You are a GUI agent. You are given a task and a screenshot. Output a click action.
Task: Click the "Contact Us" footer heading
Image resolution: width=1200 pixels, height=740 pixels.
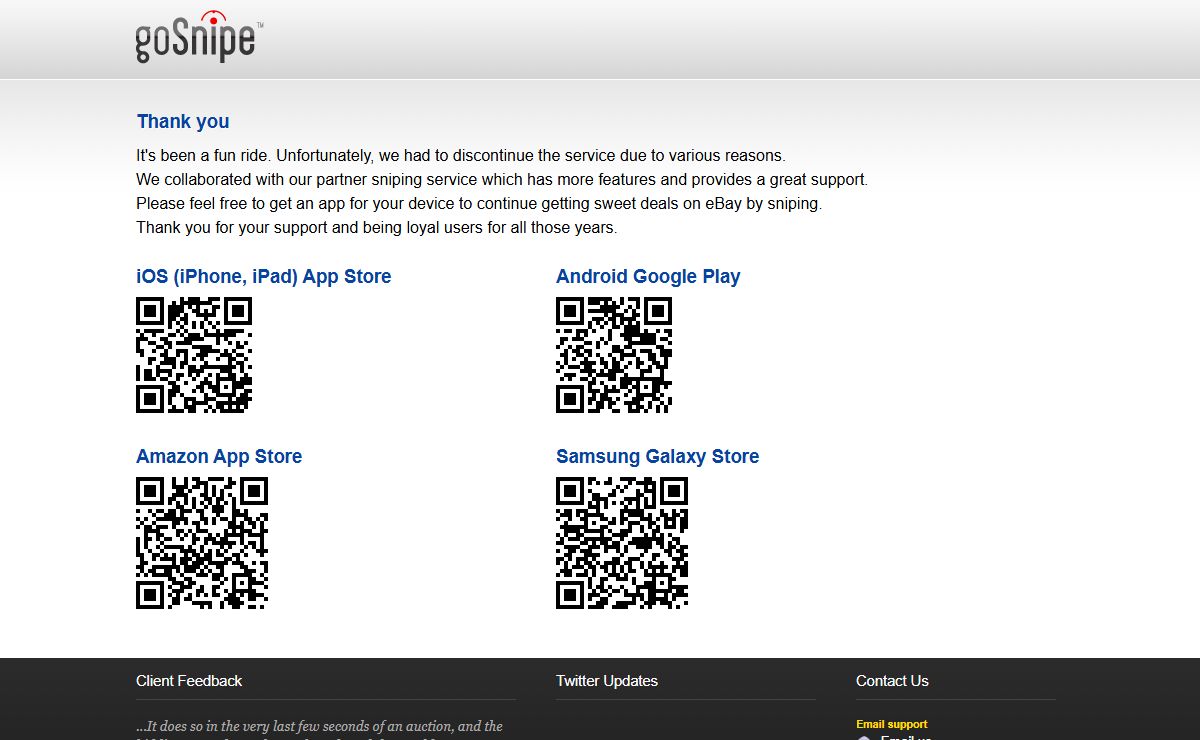coord(892,681)
